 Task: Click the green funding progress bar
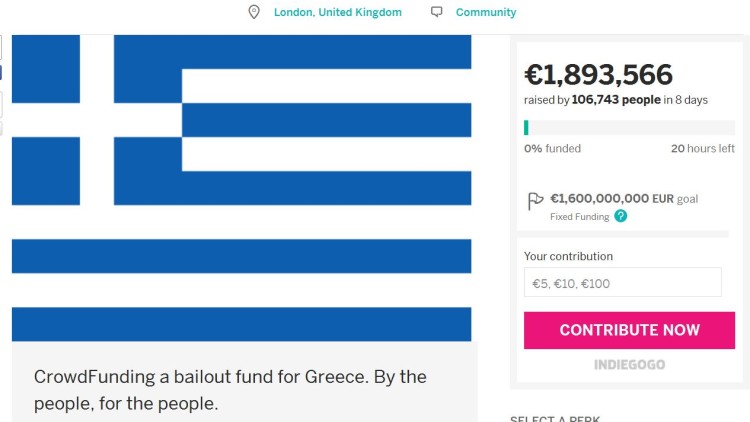[x=629, y=127]
